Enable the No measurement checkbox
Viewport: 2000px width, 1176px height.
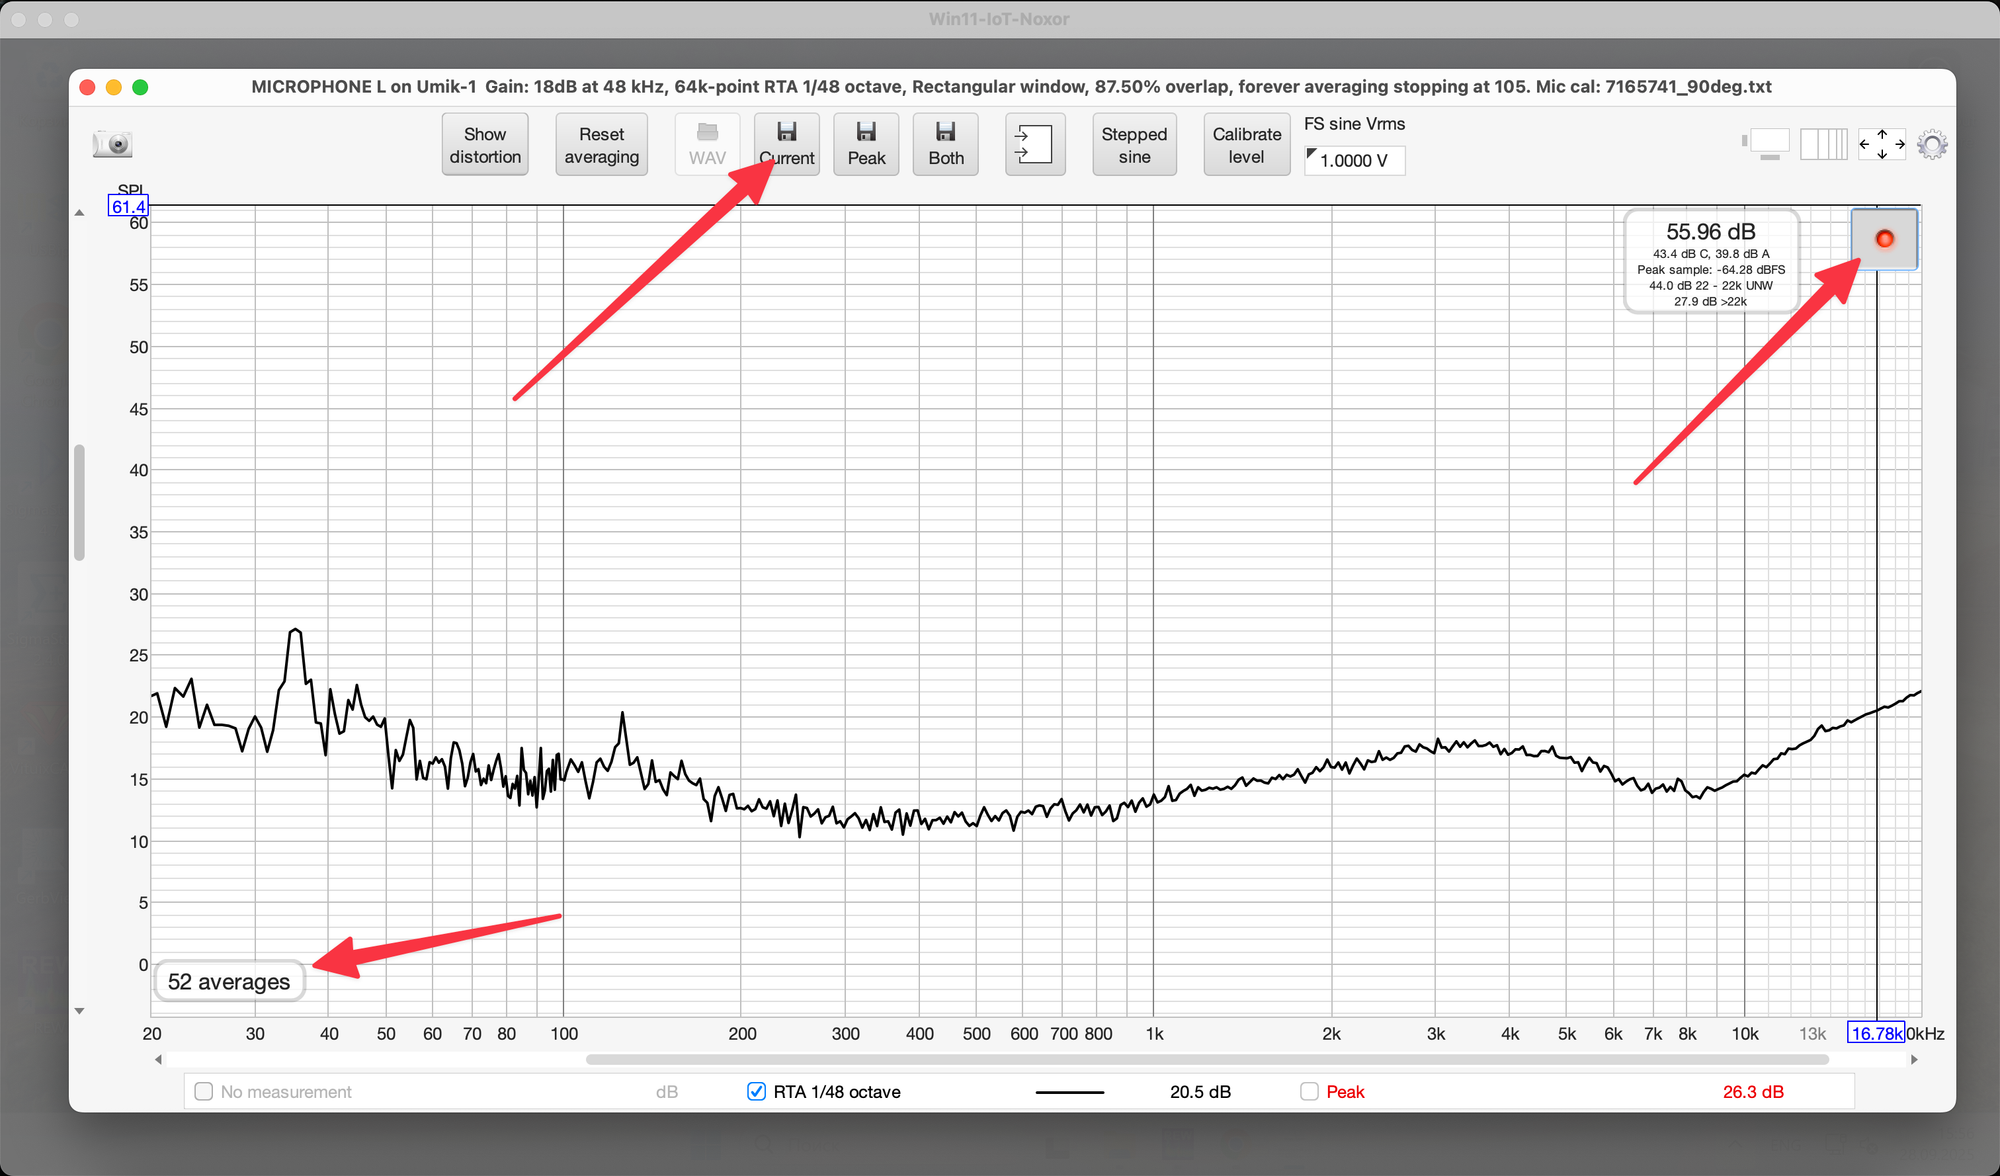click(x=204, y=1091)
